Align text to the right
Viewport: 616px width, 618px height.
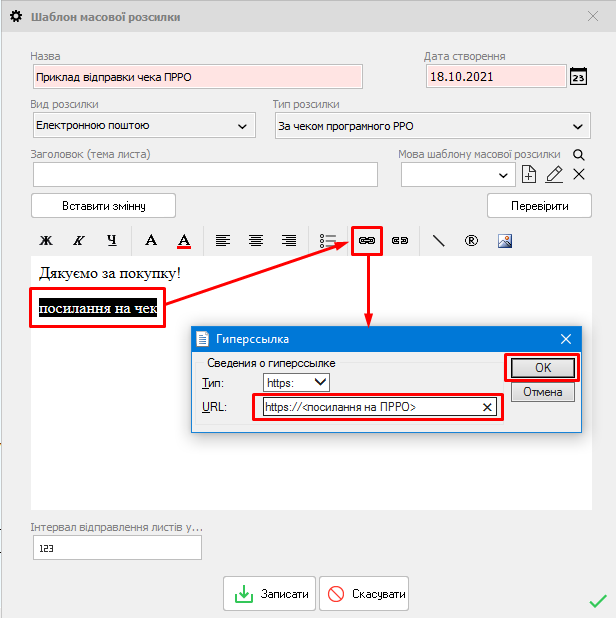289,240
